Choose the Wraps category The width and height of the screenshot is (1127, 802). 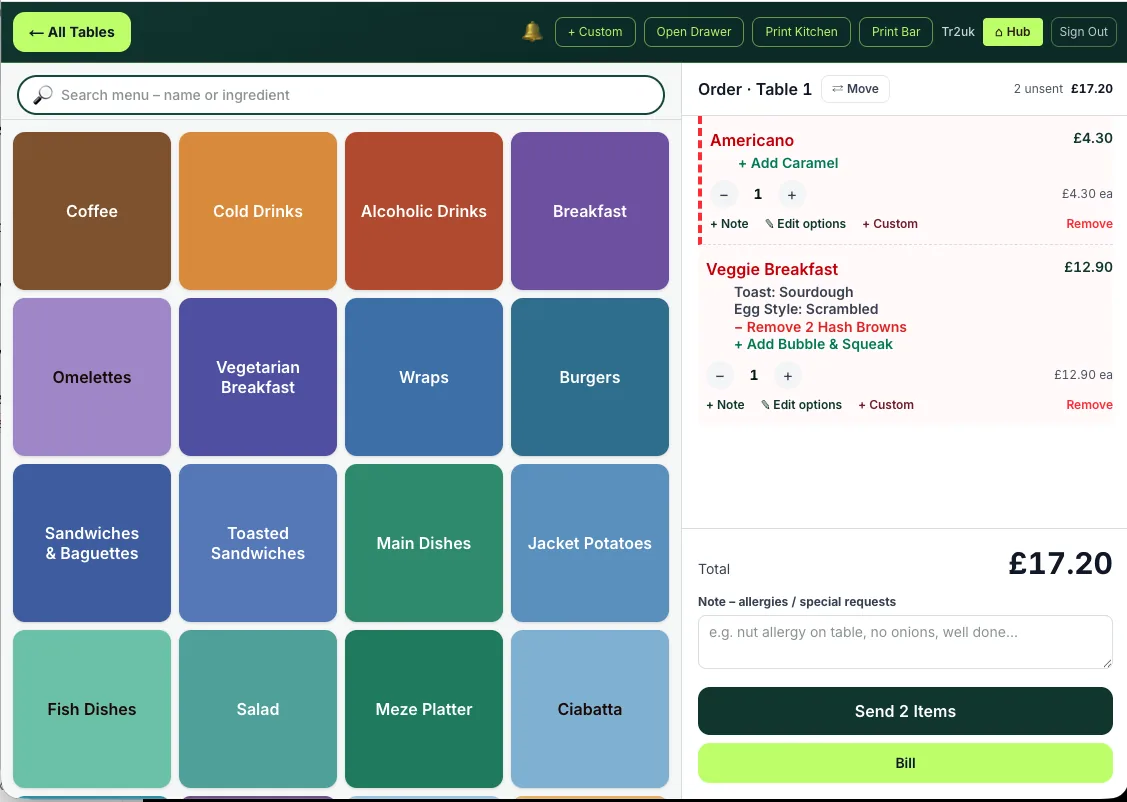click(x=424, y=377)
